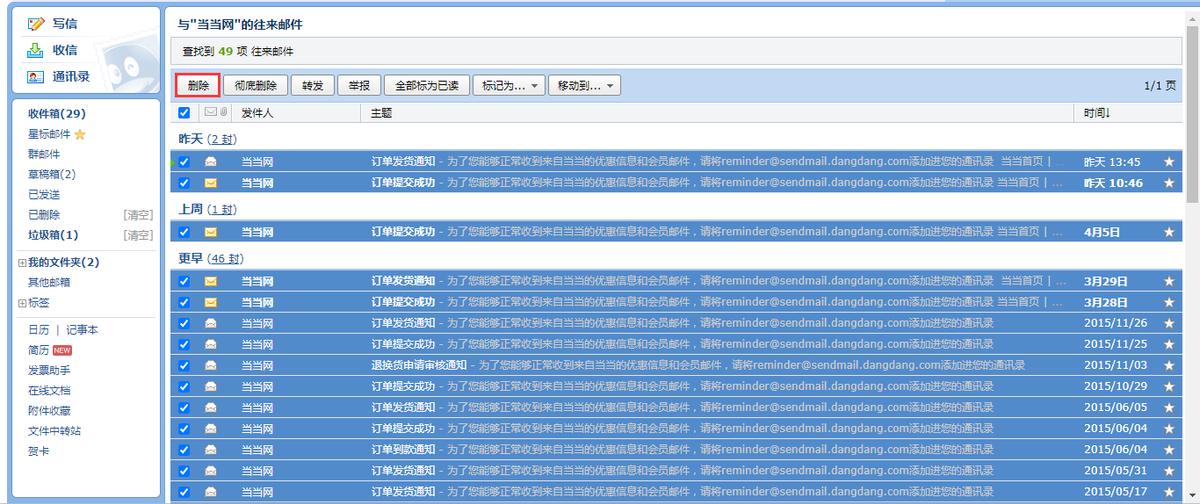The image size is (1200, 504).
Task: Star the email dated 2015/10/29
Action: [x=1169, y=386]
